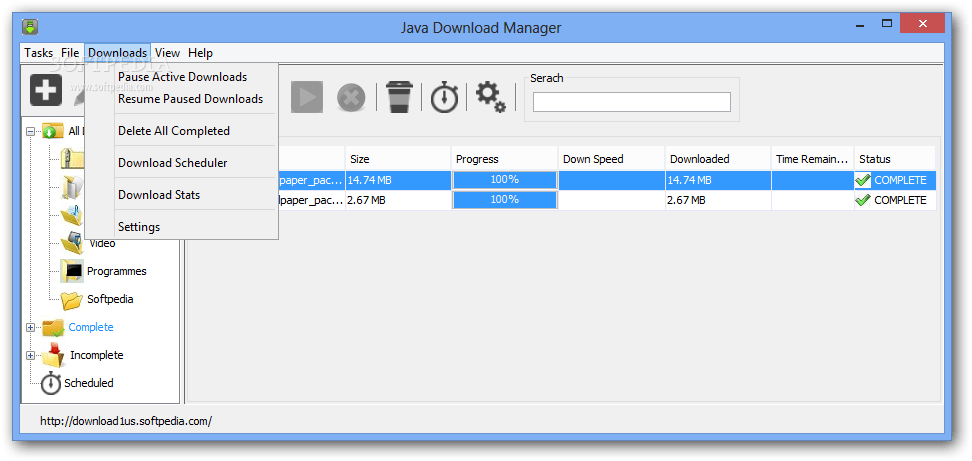Sort by the Downloaded column header
The height and width of the screenshot is (461, 972).
(718, 159)
